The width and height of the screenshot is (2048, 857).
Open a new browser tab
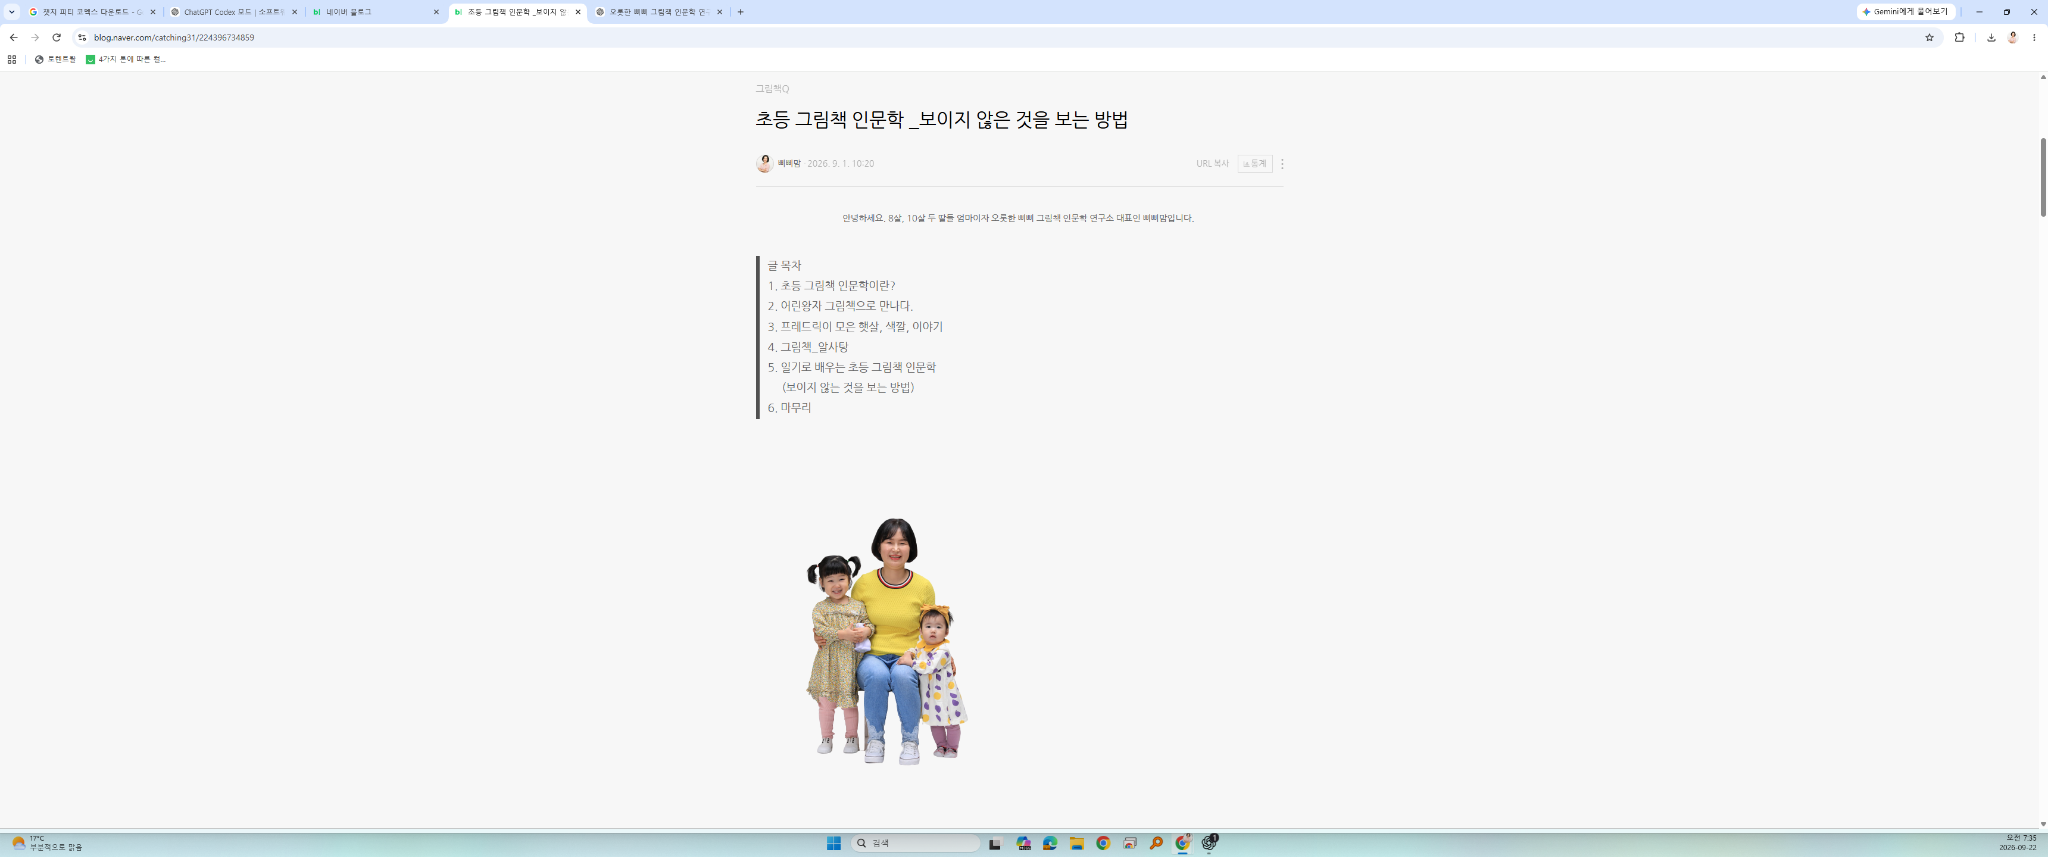[740, 12]
